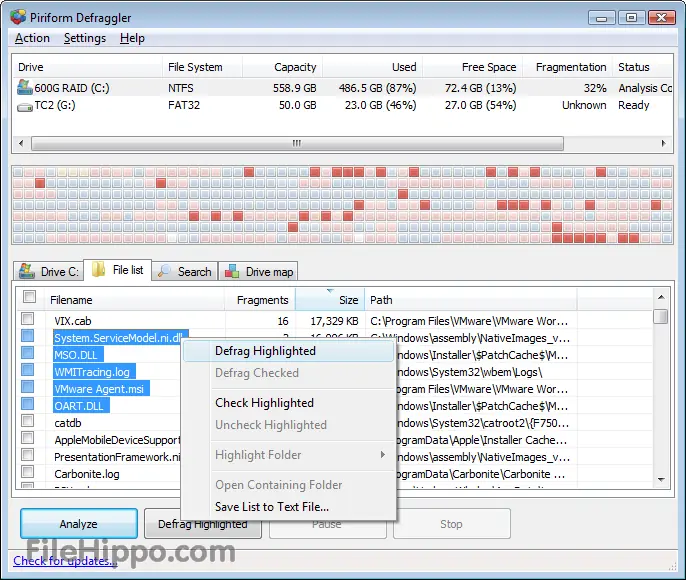This screenshot has height=580, width=686.
Task: Select the AppleMobileDeviceSupport file name
Action: [117, 440]
